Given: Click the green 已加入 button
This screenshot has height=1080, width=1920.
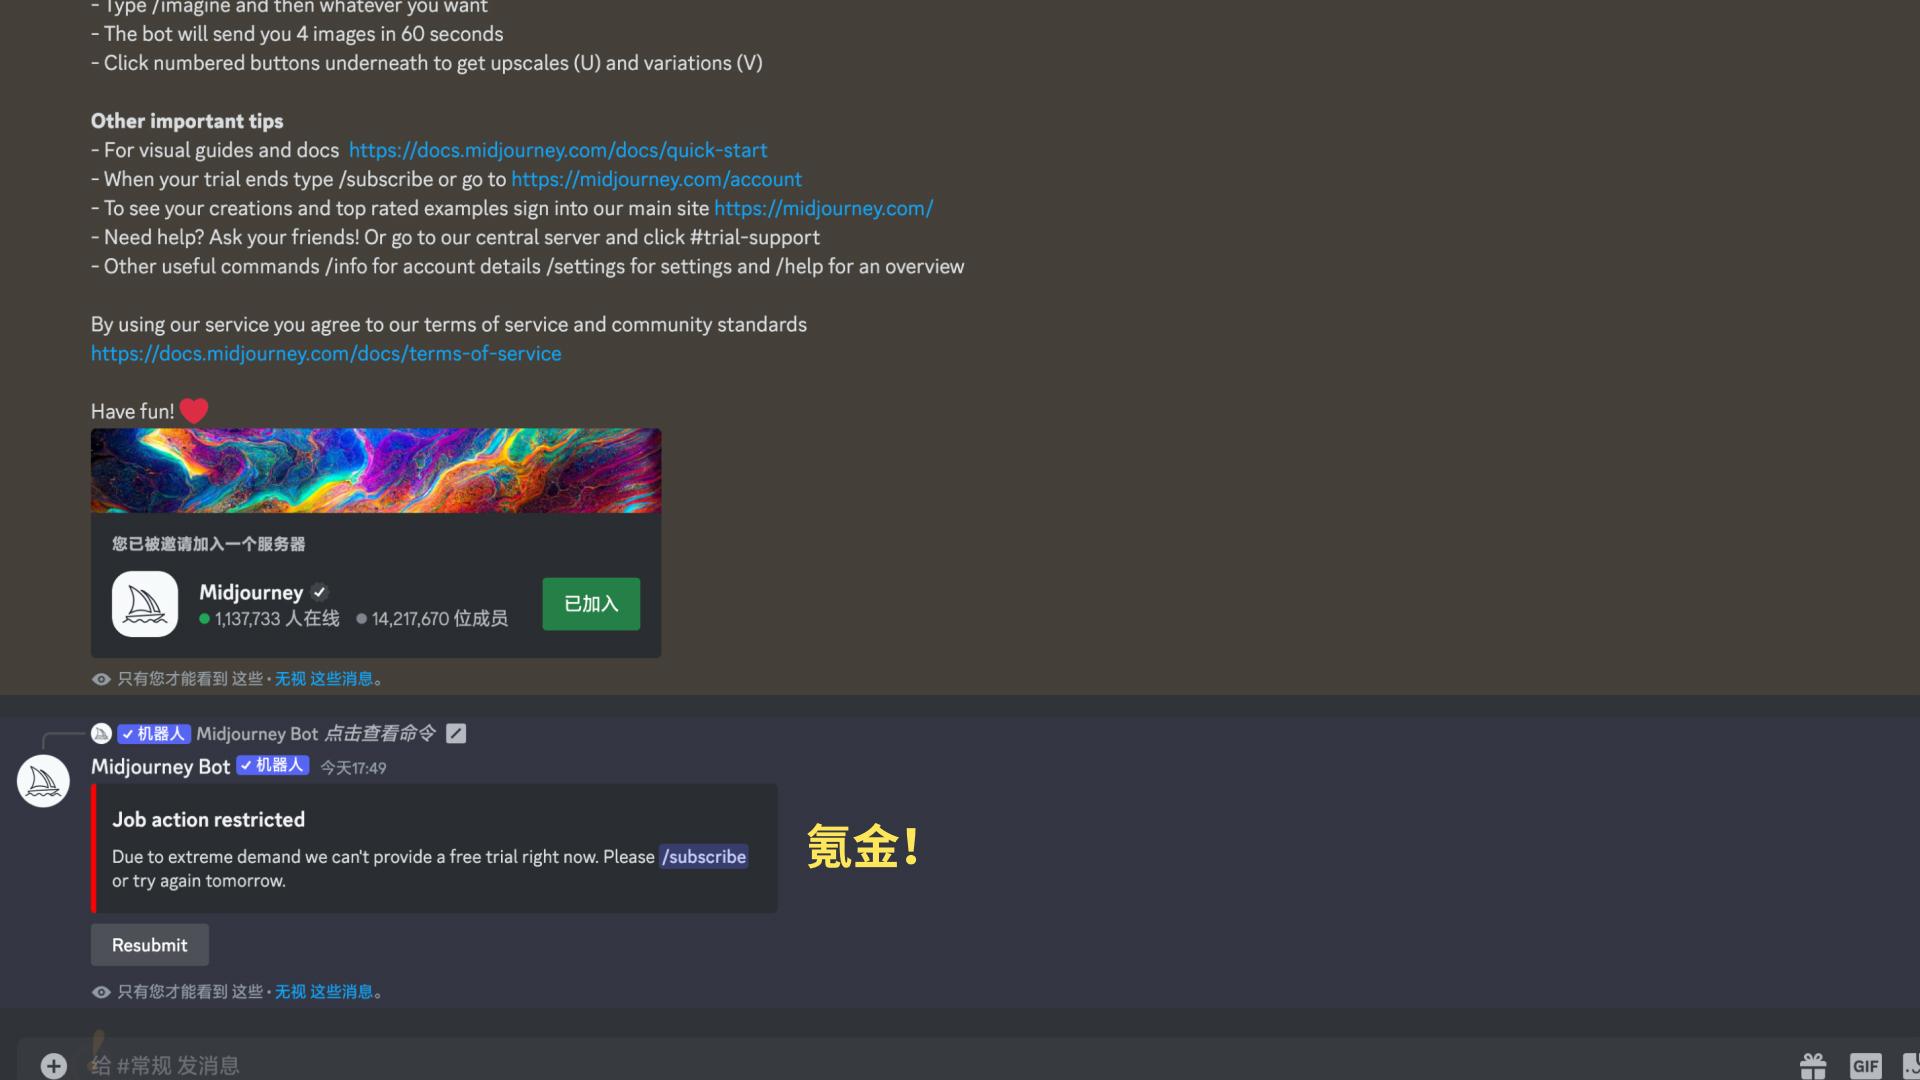Looking at the screenshot, I should click(x=591, y=604).
